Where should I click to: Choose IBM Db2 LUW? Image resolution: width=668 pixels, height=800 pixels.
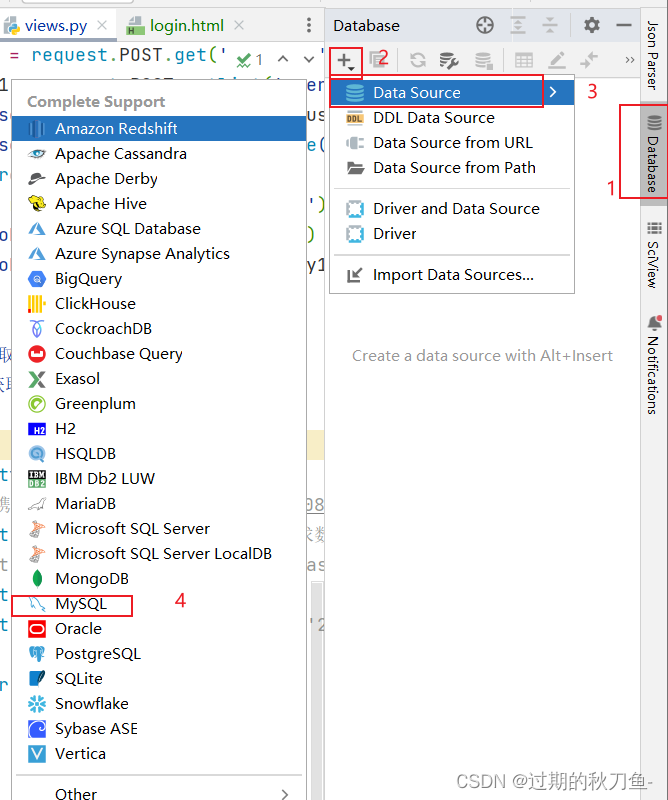pos(159,479)
